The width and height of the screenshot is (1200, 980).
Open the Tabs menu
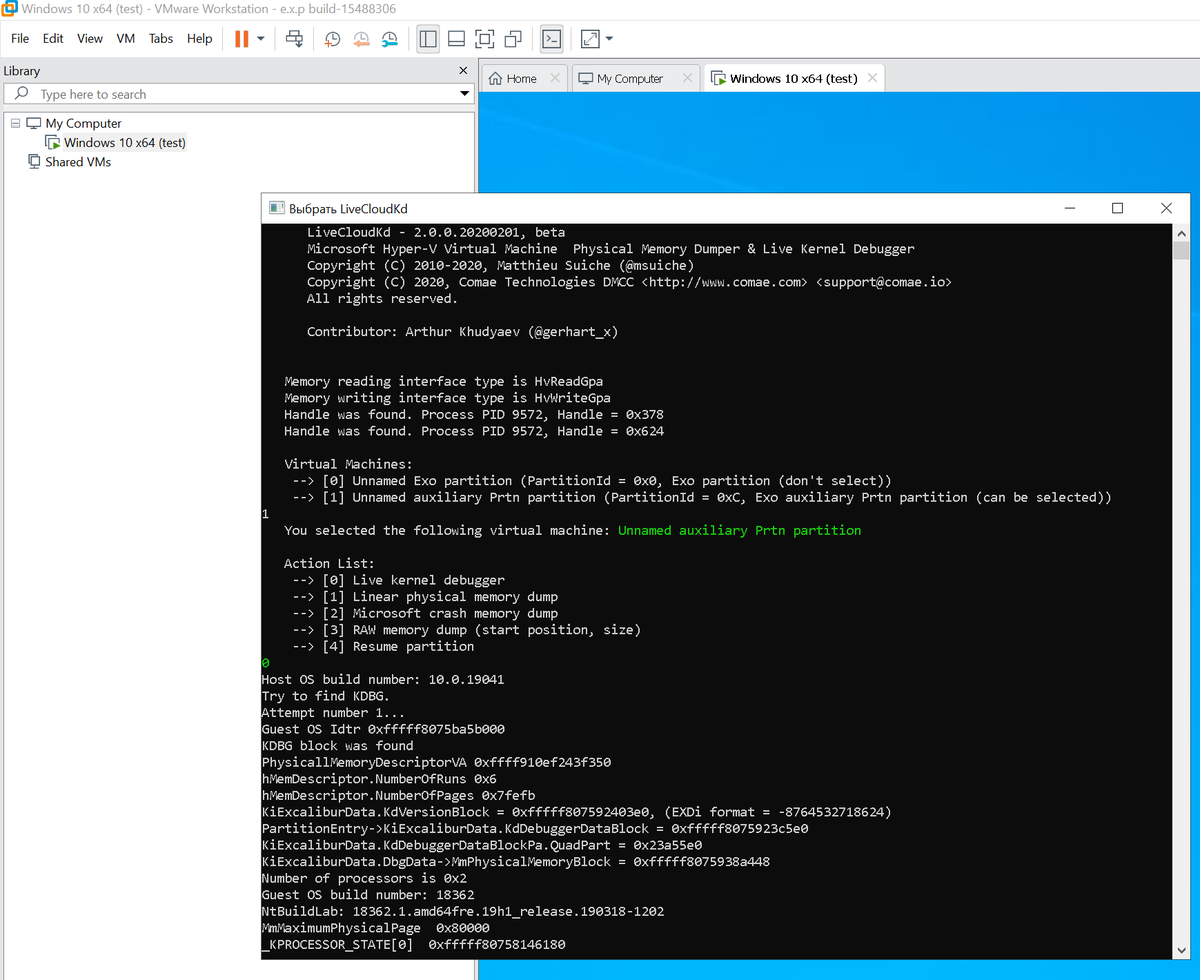coord(161,39)
